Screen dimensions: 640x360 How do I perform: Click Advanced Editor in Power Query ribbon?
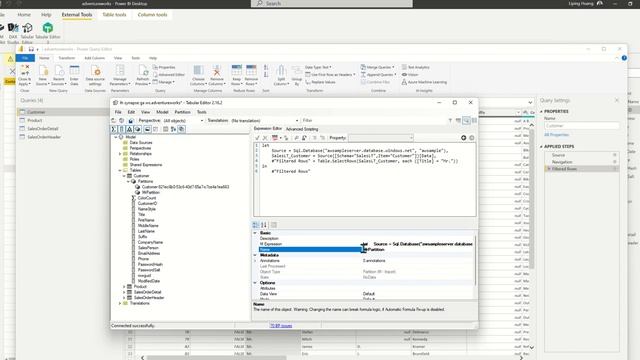pos(169,75)
